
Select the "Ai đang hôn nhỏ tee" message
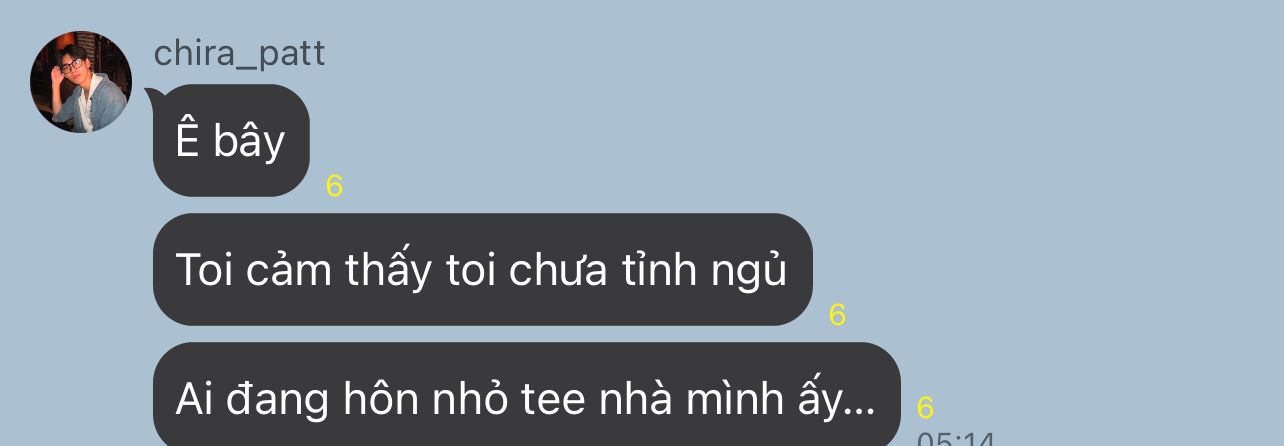(x=526, y=396)
